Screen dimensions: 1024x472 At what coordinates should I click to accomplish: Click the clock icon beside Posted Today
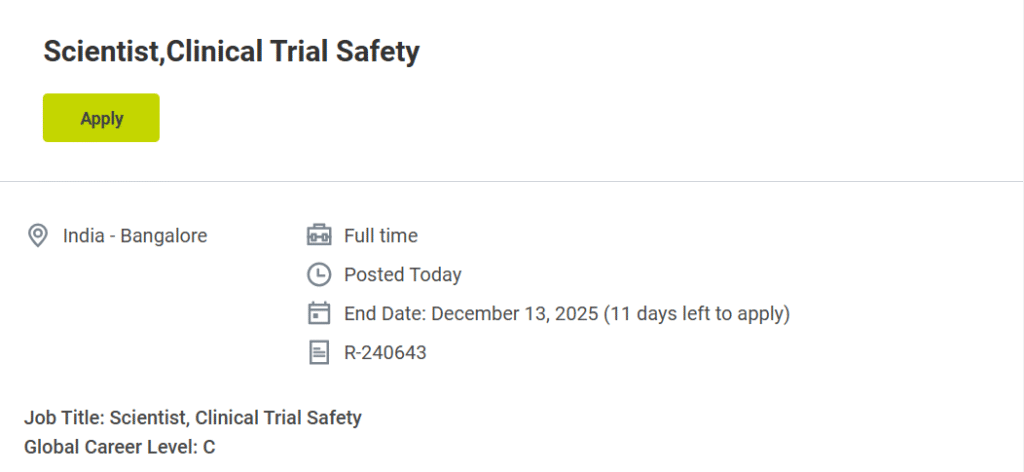[x=318, y=274]
